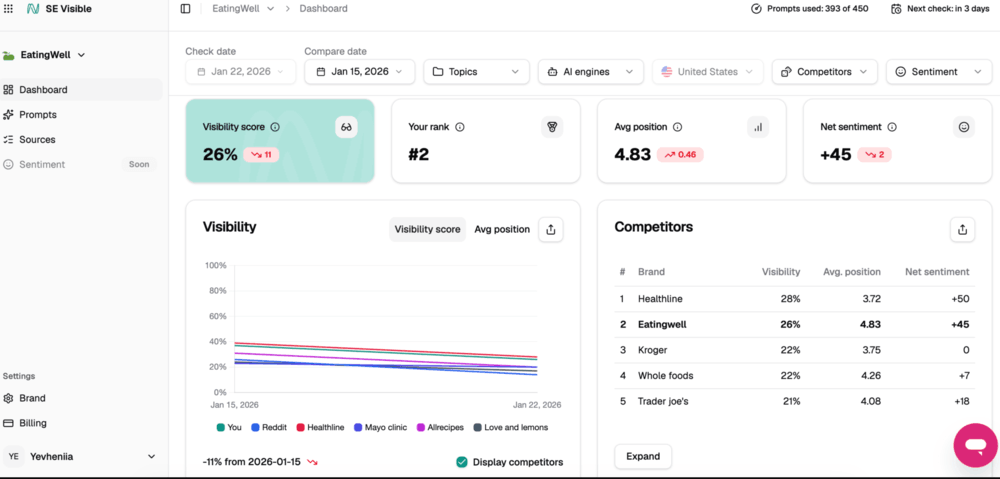Click info icon next to Visibility score
This screenshot has width=1000, height=479.
pos(275,127)
